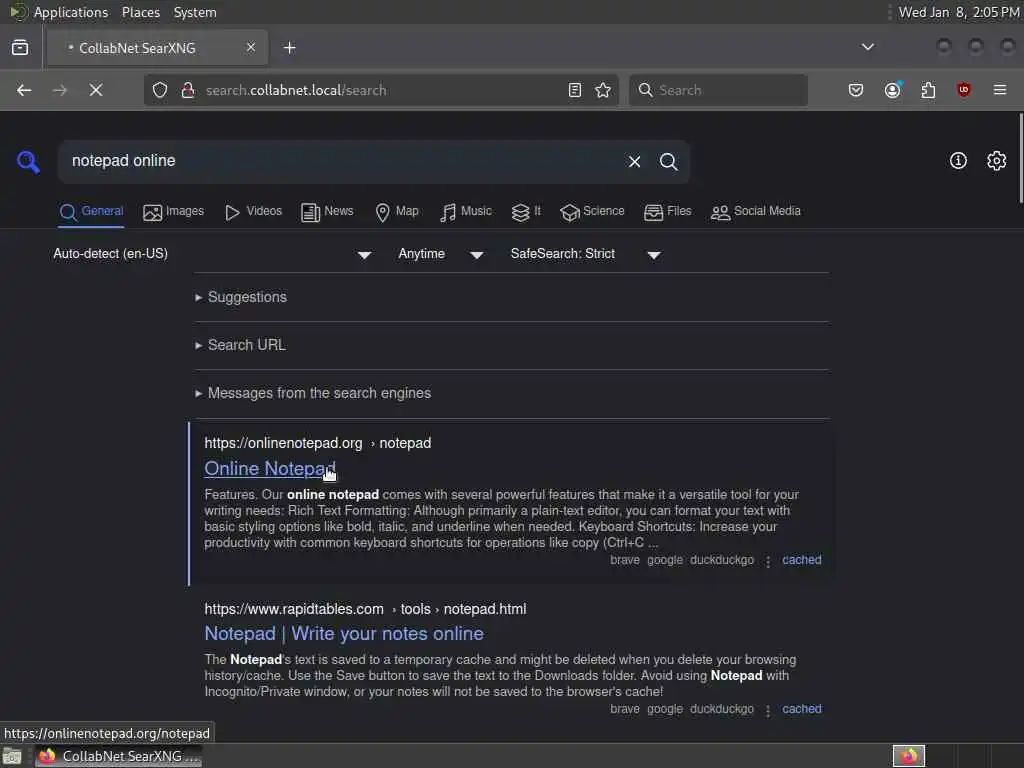Open the Places menu
Viewport: 1024px width, 768px height.
point(141,12)
